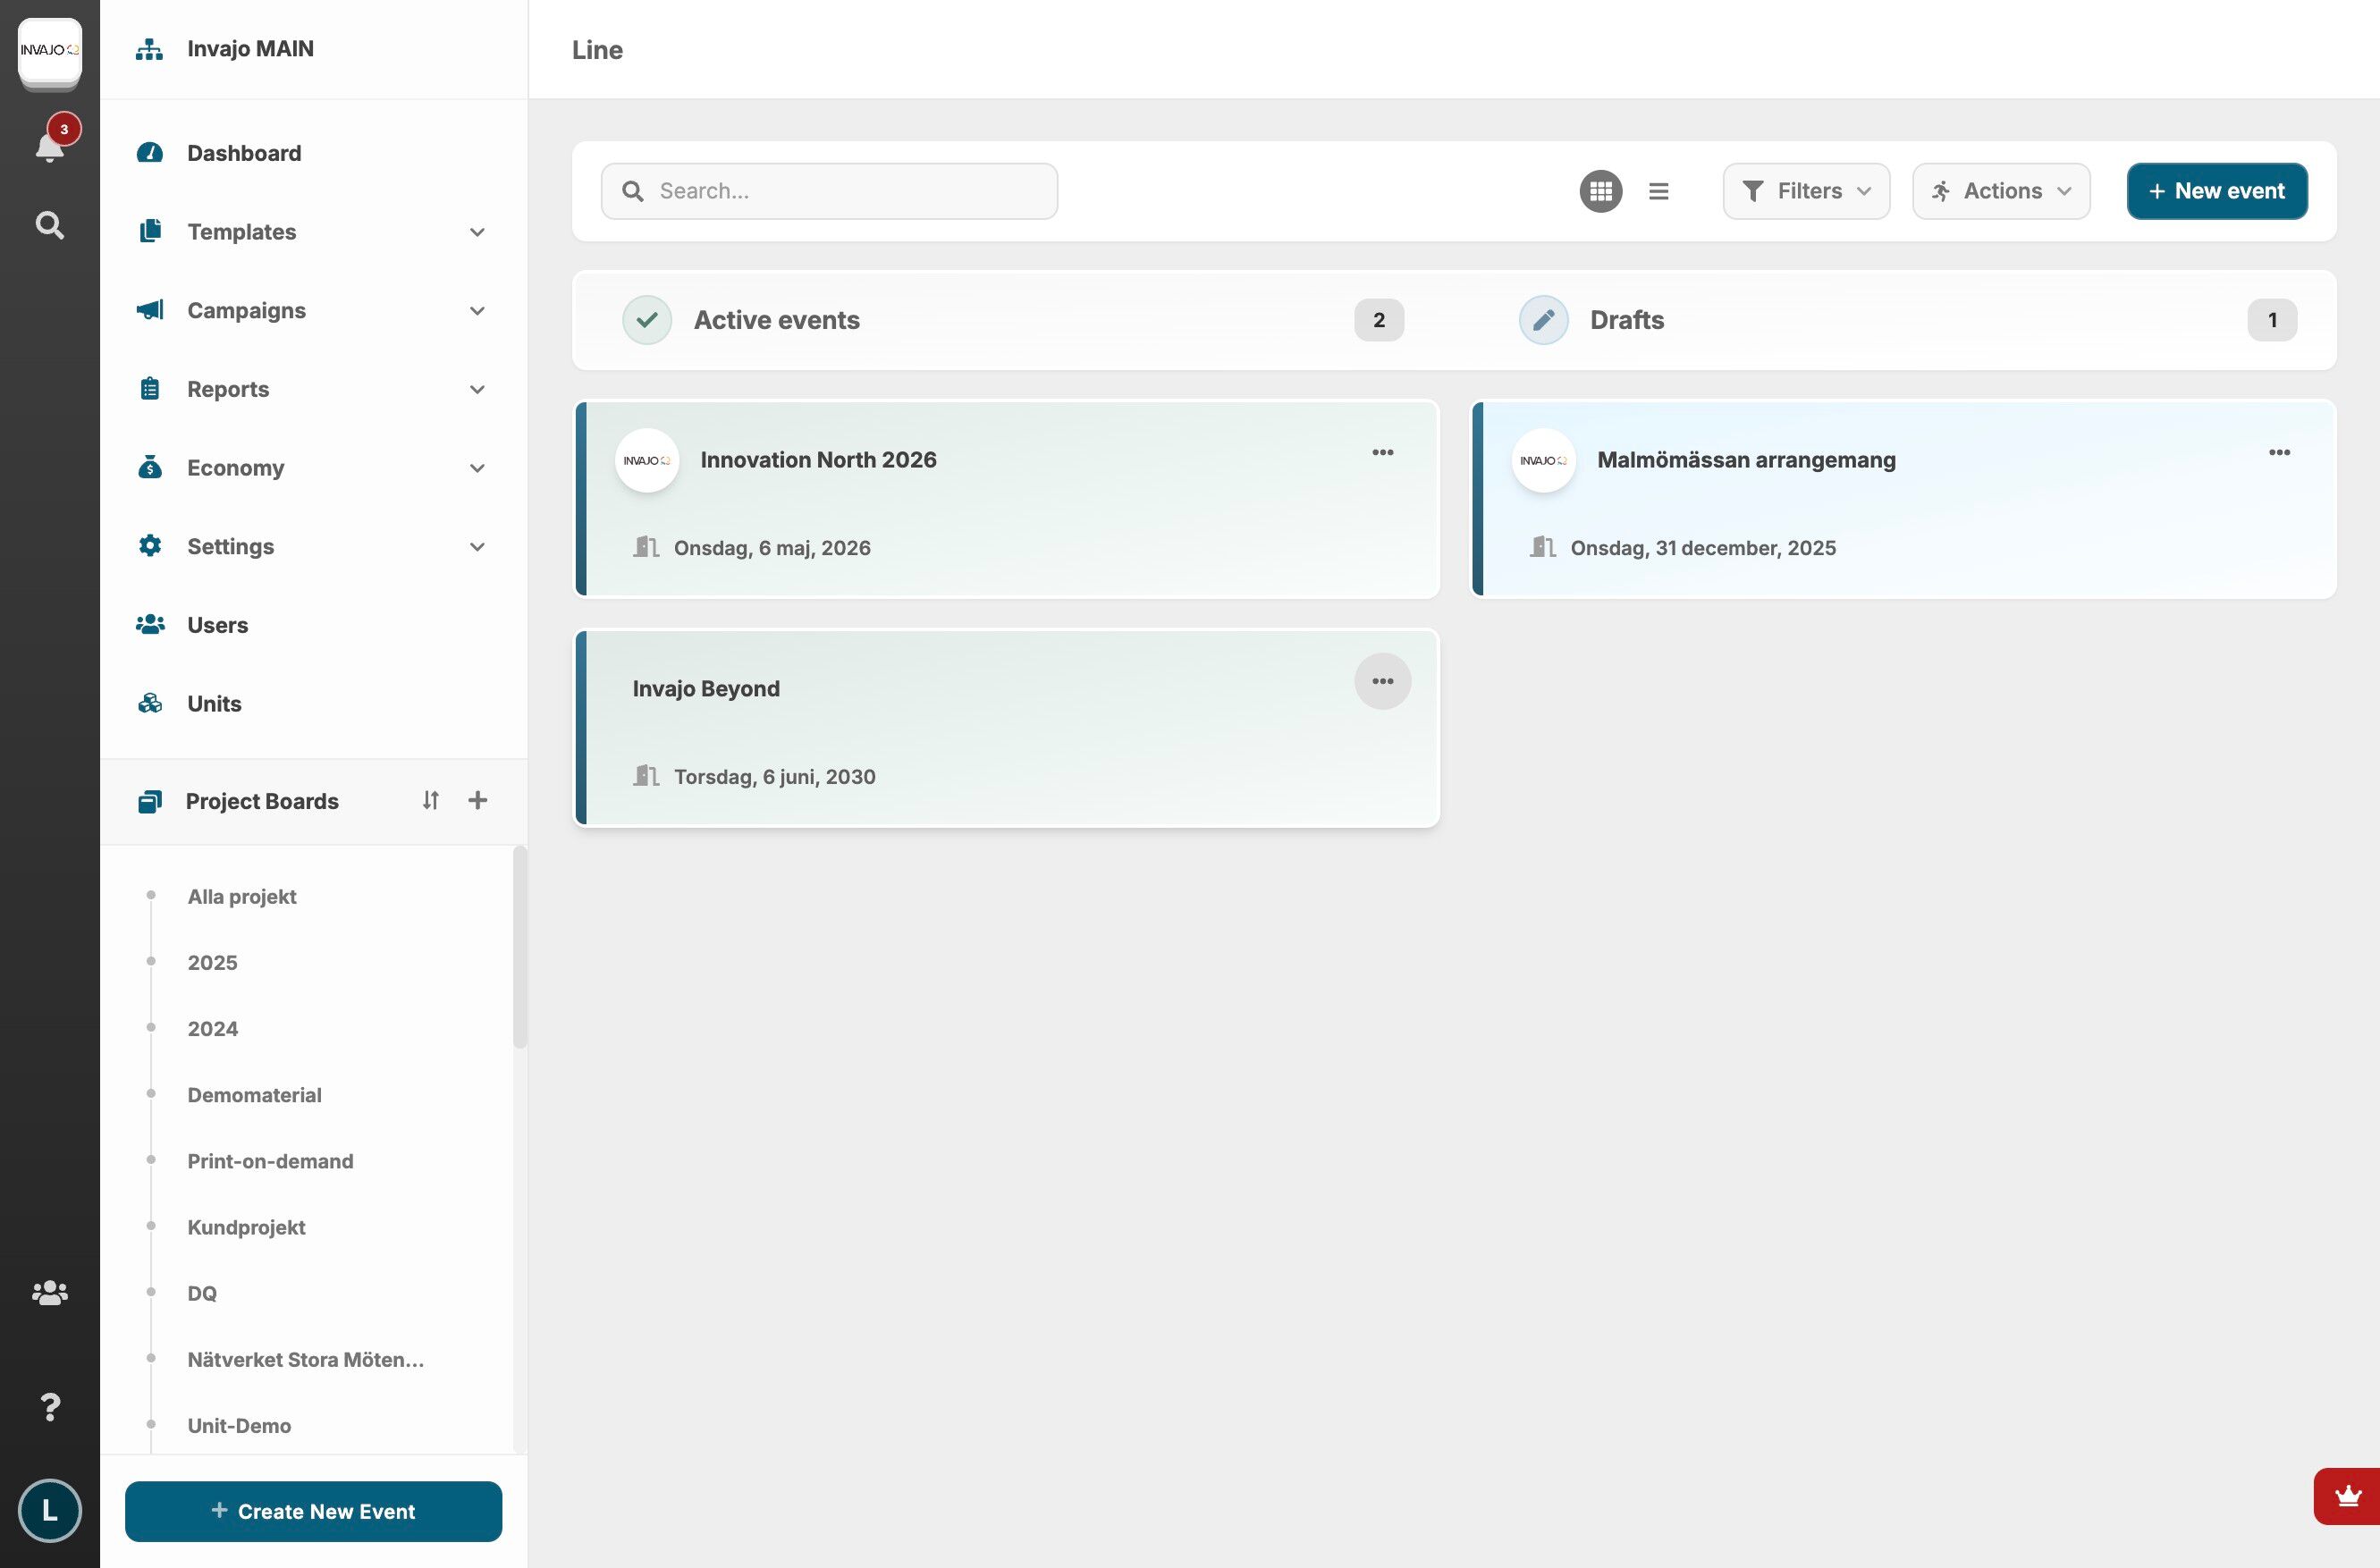Switch to grid view

pos(1600,191)
